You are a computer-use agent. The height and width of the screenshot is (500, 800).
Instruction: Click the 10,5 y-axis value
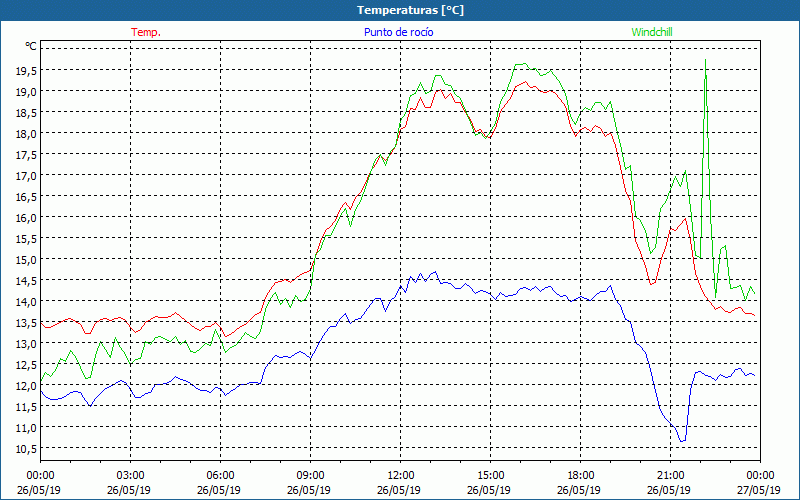pyautogui.click(x=26, y=449)
